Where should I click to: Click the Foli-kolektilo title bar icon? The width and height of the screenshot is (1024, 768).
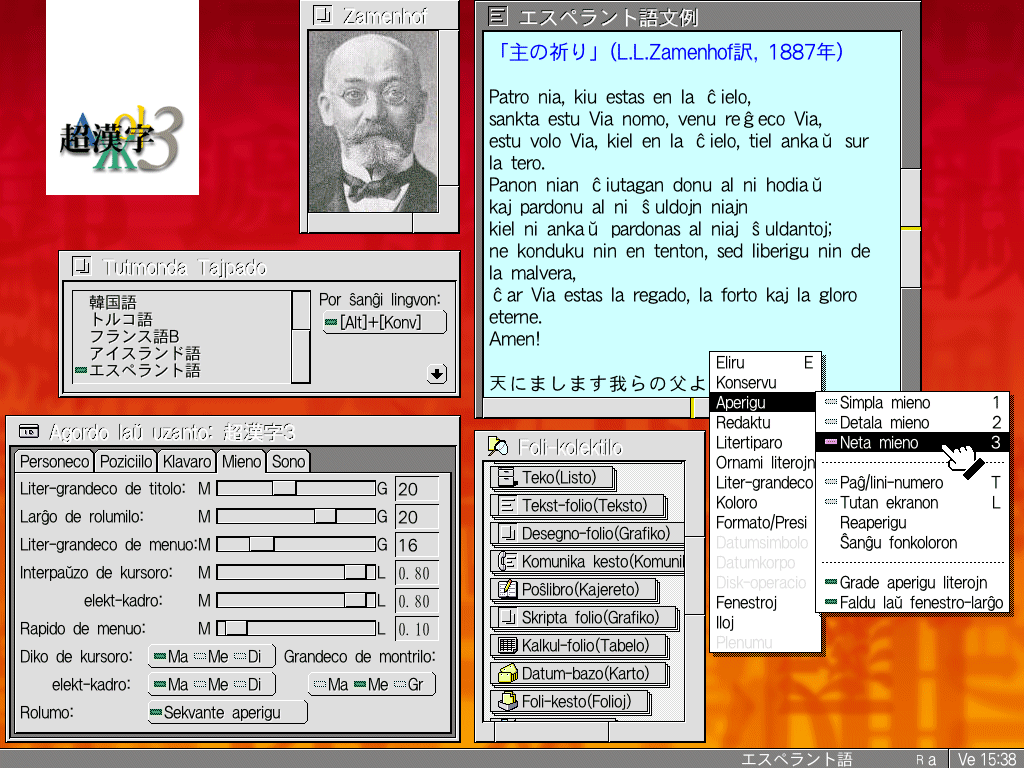(497, 446)
